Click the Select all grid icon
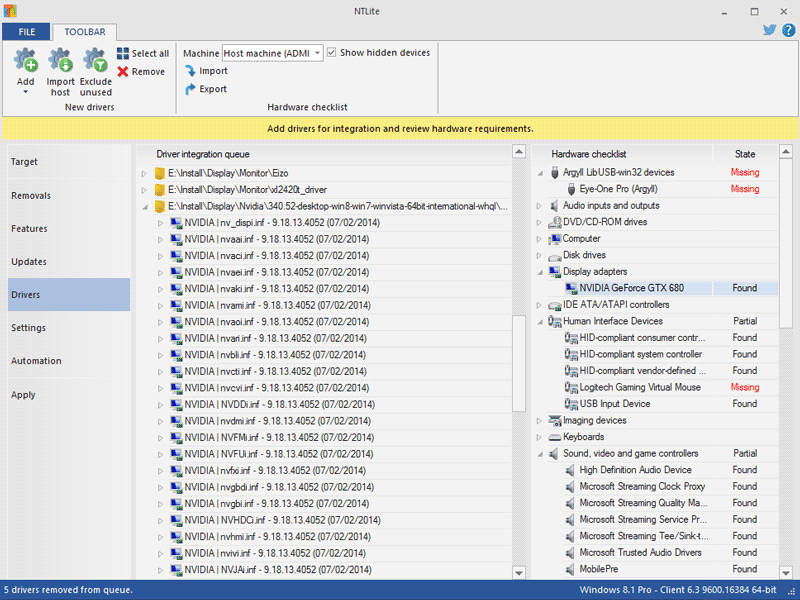The width and height of the screenshot is (800, 600). pos(123,54)
